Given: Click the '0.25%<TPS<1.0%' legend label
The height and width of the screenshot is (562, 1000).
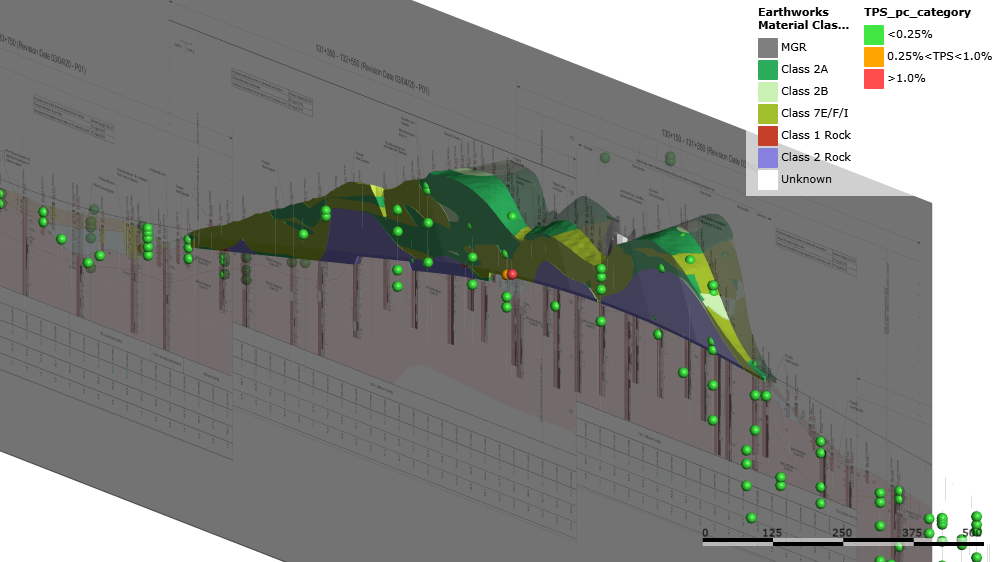Looking at the screenshot, I should (x=939, y=56).
